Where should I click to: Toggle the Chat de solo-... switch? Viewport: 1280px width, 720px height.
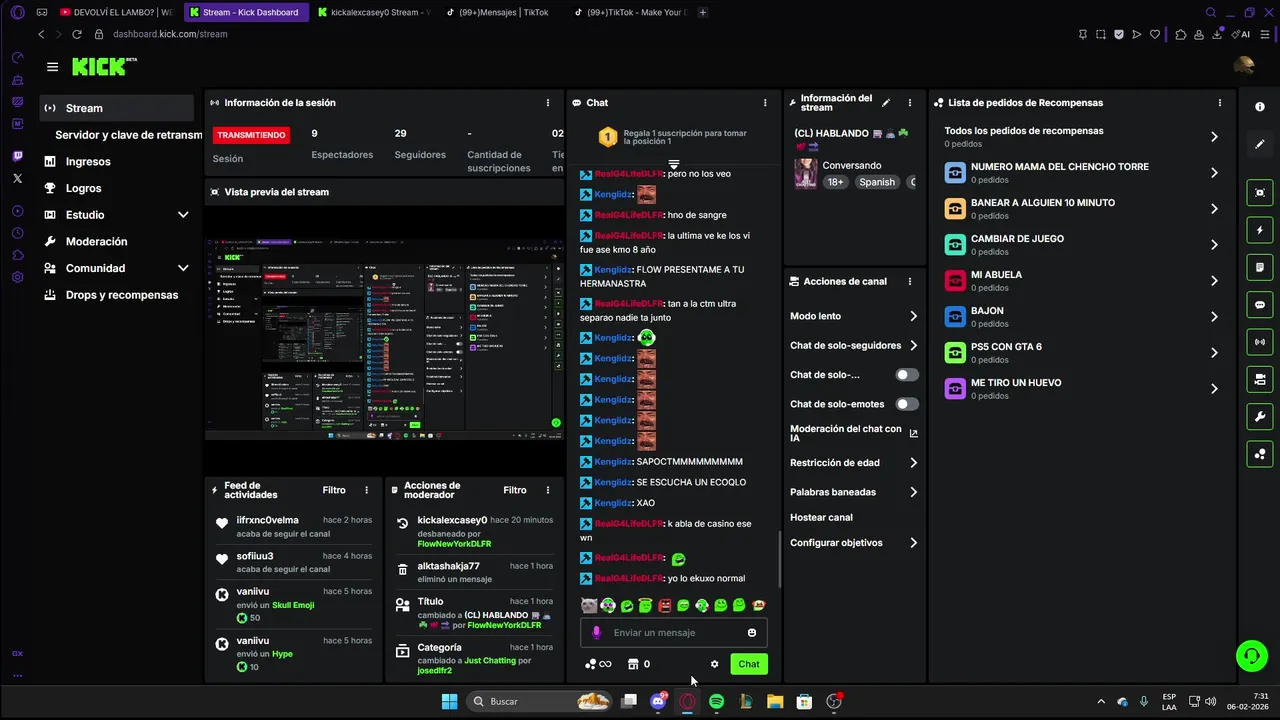pos(907,375)
